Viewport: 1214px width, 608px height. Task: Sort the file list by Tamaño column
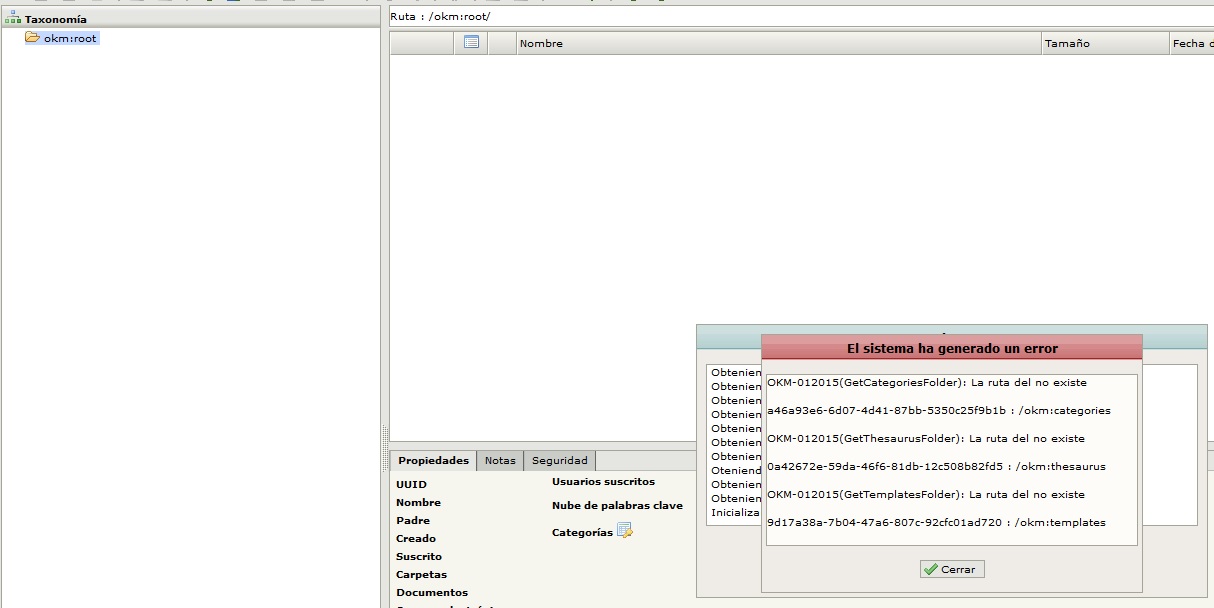pos(1103,43)
